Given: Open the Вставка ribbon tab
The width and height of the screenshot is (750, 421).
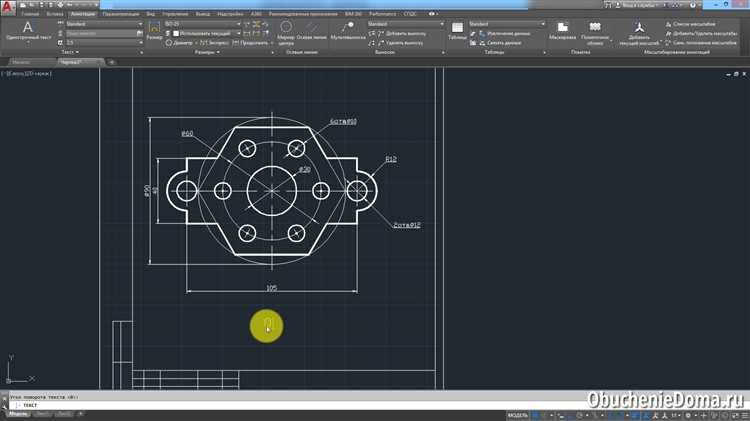Looking at the screenshot, I should click(55, 14).
